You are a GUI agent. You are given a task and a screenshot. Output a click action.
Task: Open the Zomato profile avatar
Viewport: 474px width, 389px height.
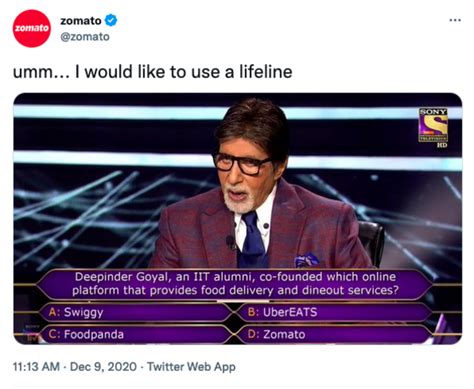coord(32,28)
